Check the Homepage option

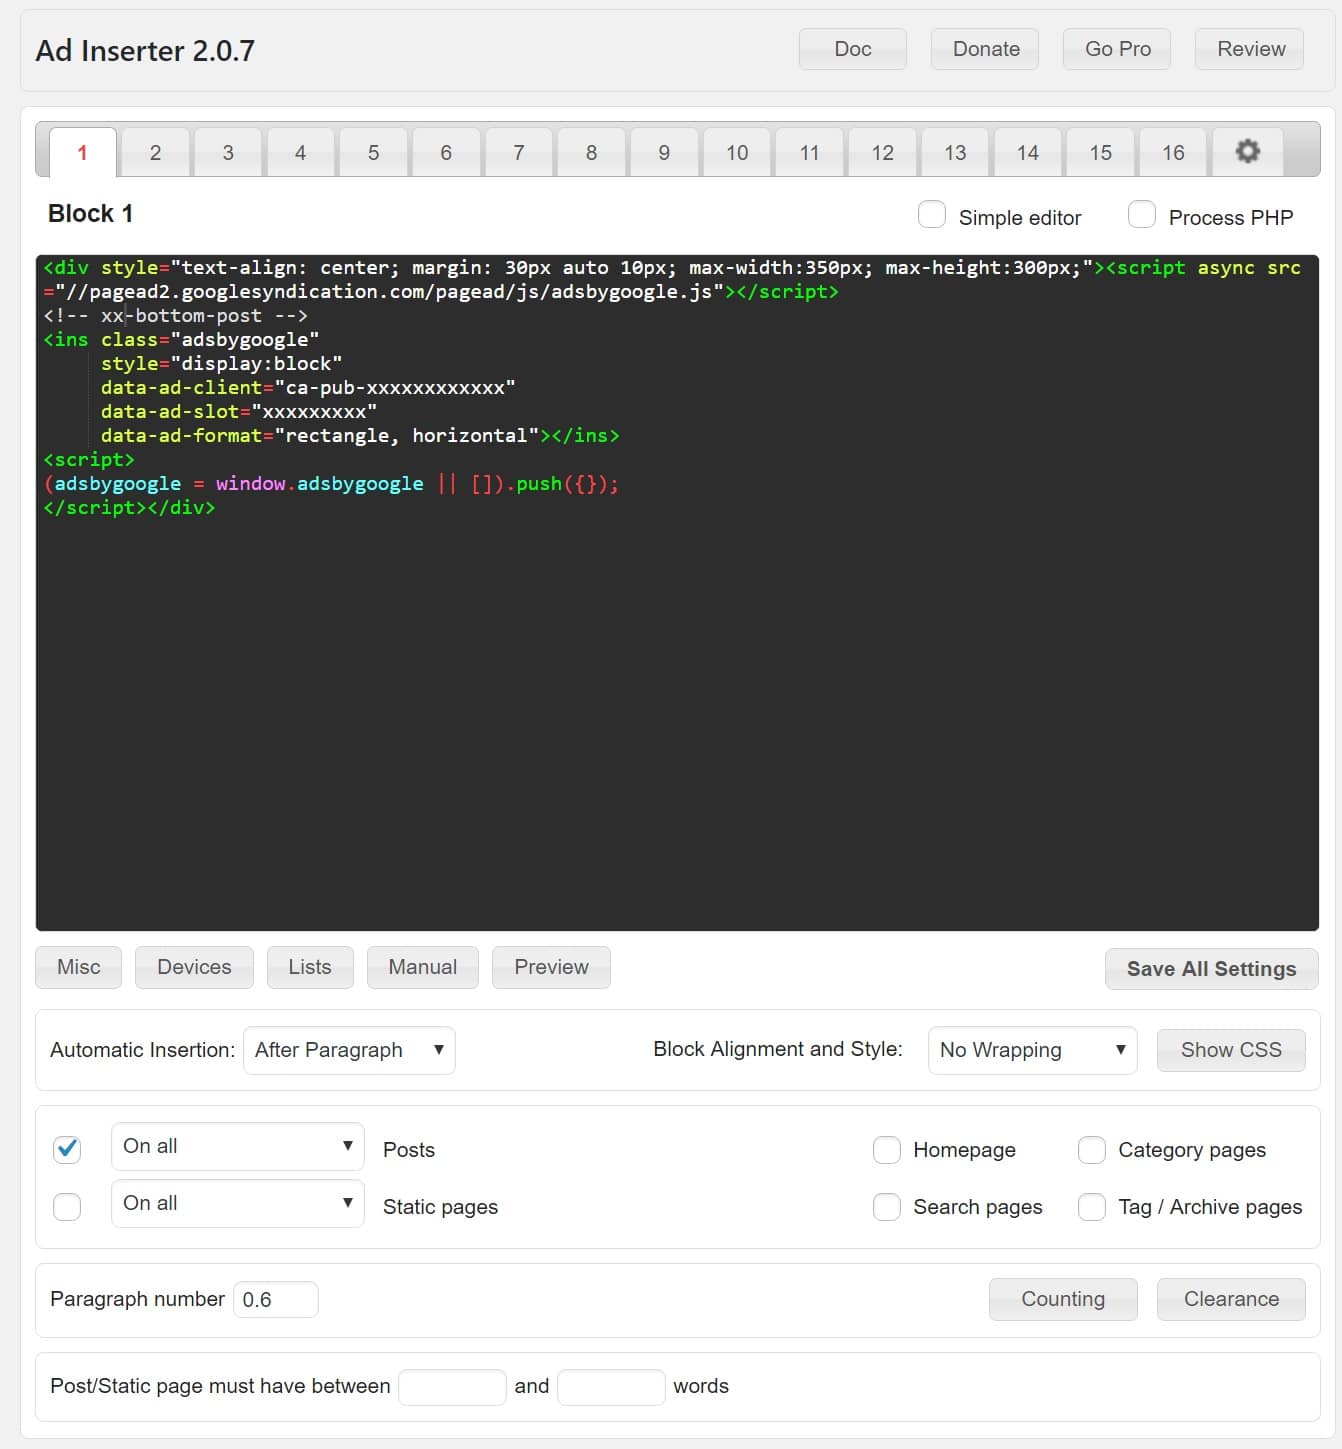[x=887, y=1150]
